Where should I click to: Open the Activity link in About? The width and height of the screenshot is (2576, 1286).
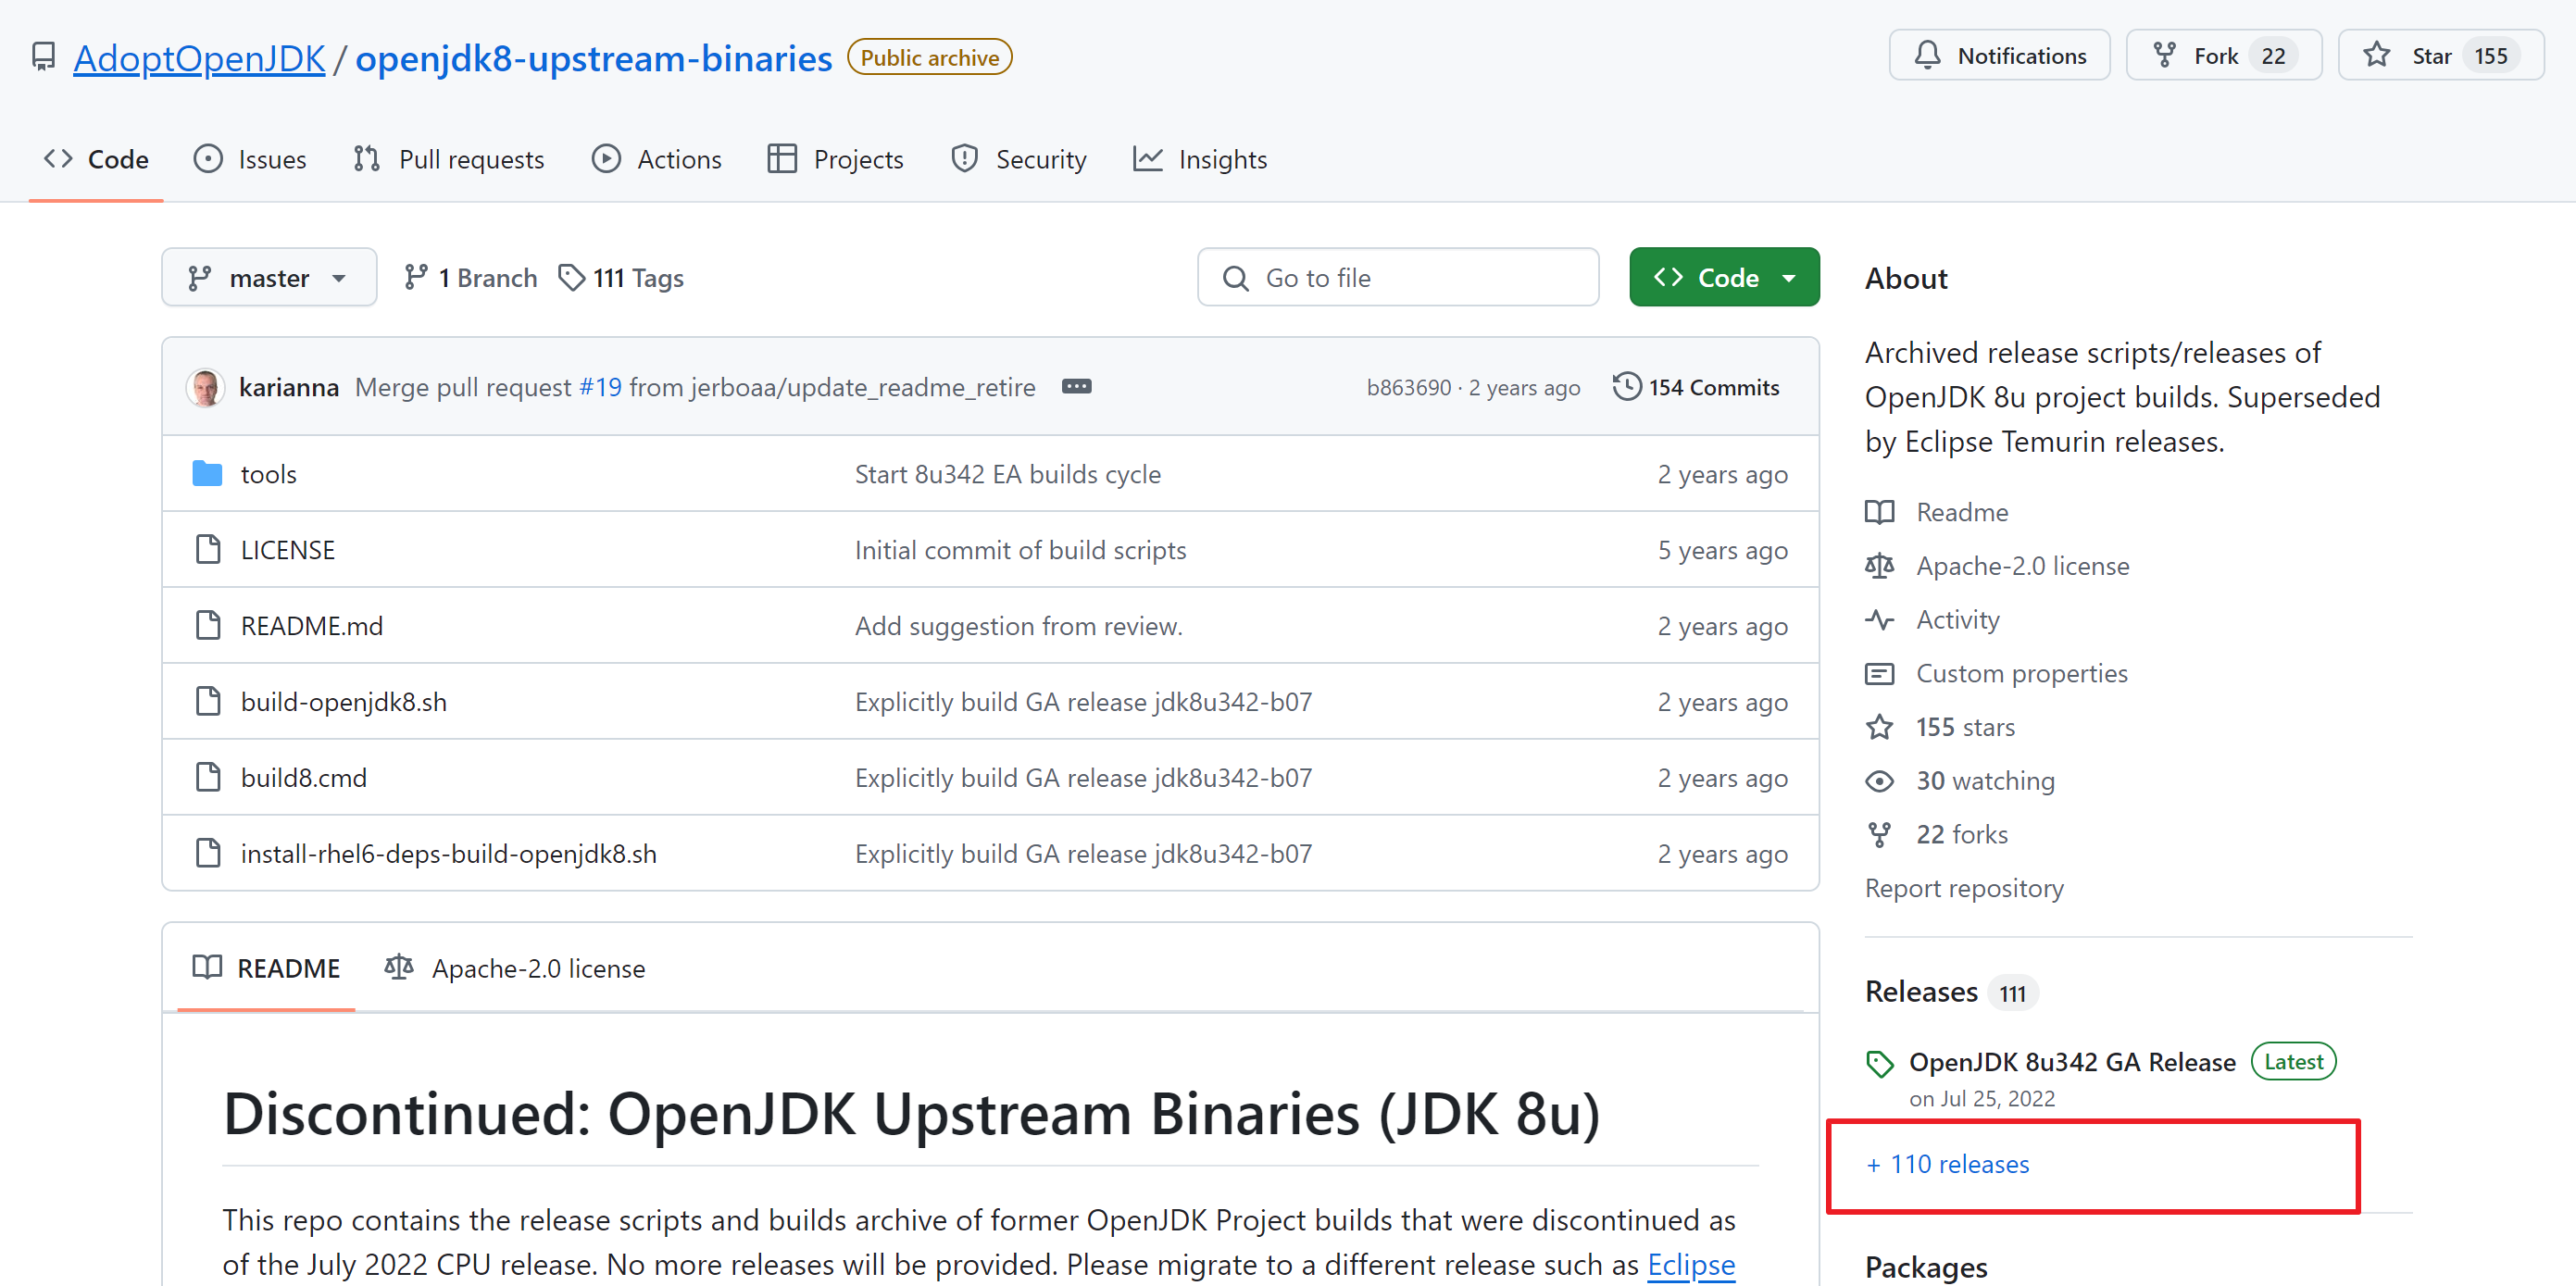(x=1957, y=620)
